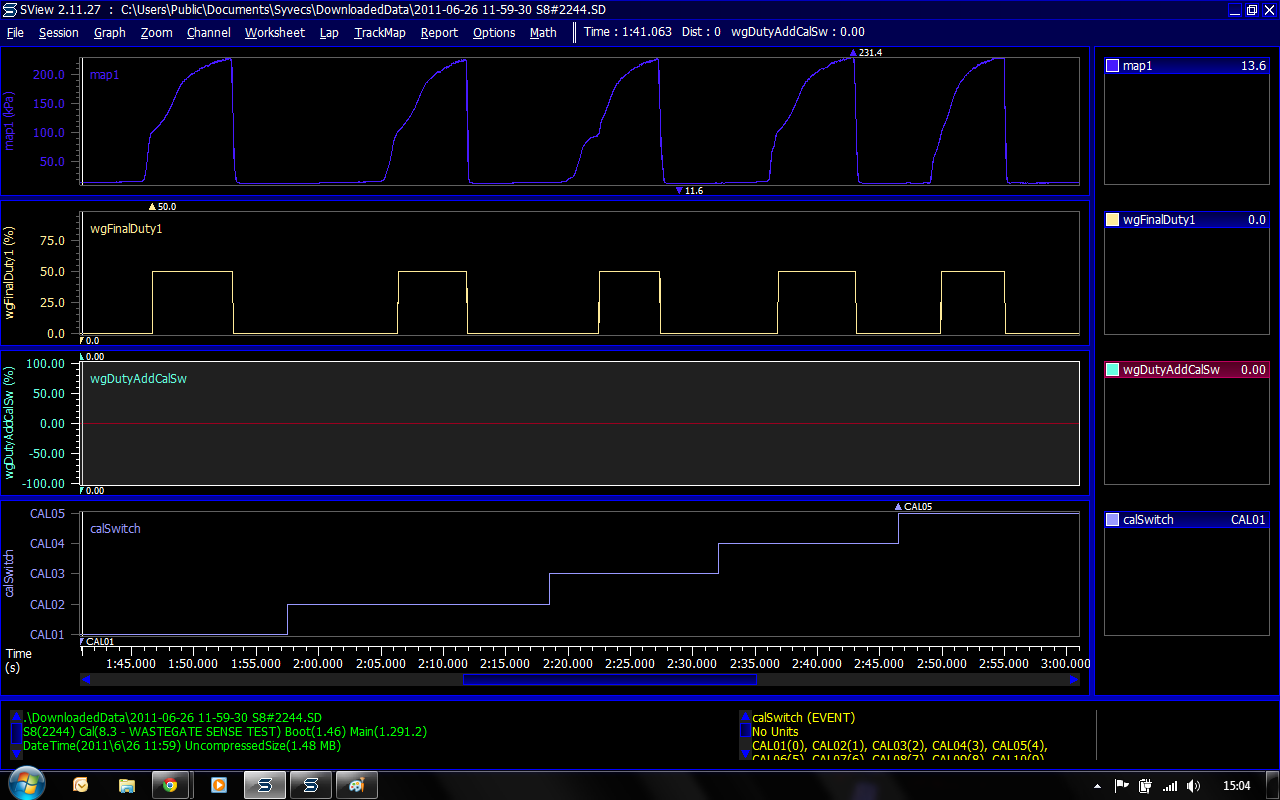Open the Worksheet menu
The height and width of the screenshot is (800, 1280).
[275, 32]
